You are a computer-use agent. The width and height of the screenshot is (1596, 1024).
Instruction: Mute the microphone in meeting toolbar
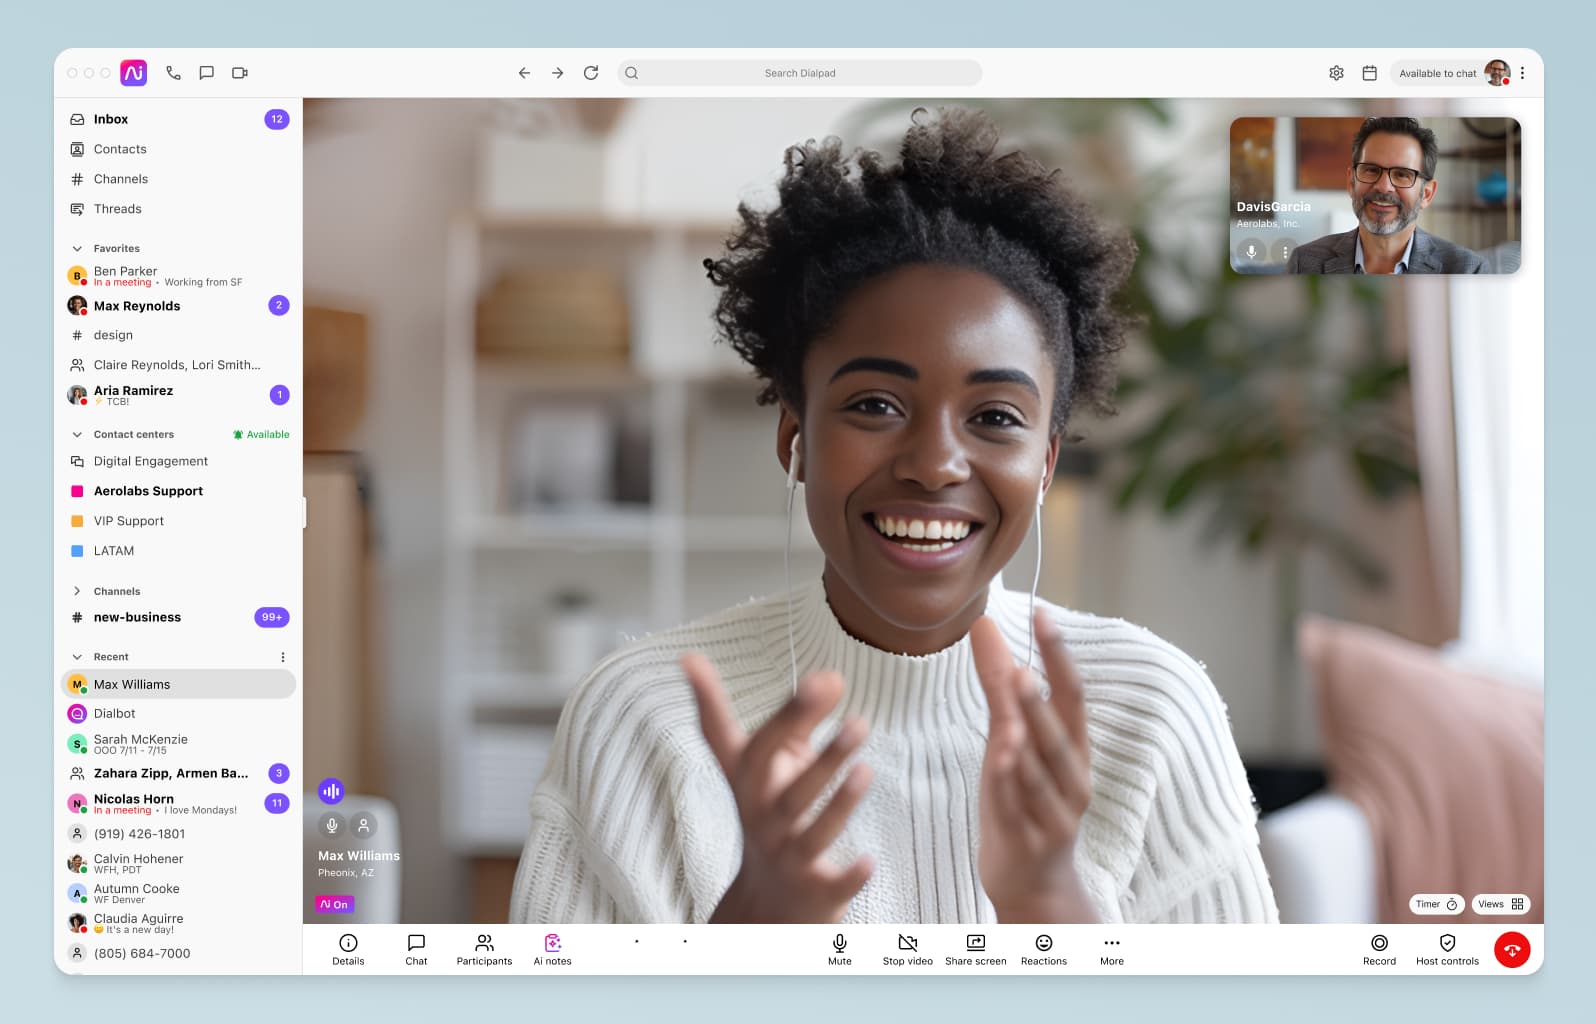pyautogui.click(x=839, y=943)
